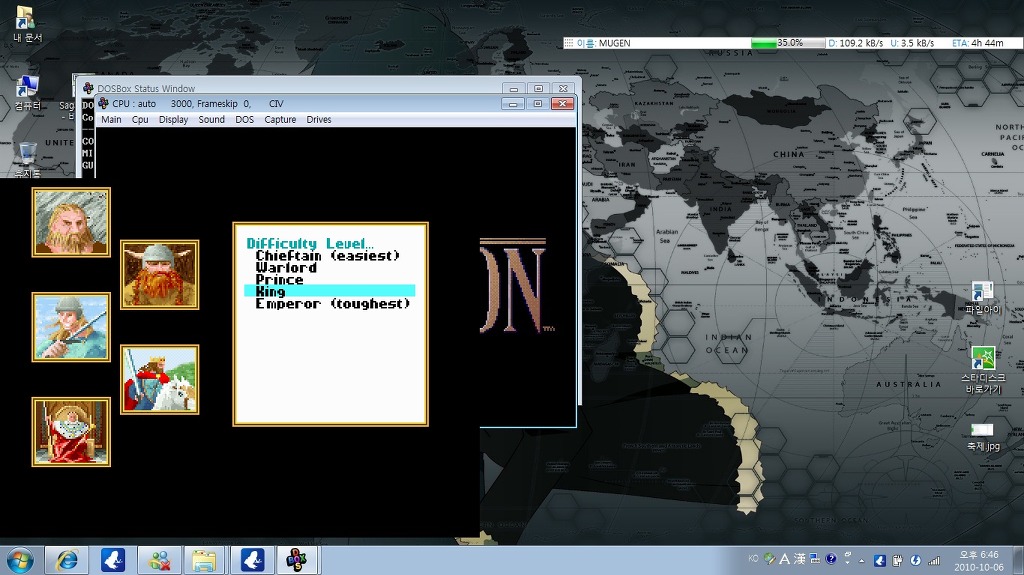Open Internet Explorer from the taskbar
The width and height of the screenshot is (1024, 575).
coord(68,560)
